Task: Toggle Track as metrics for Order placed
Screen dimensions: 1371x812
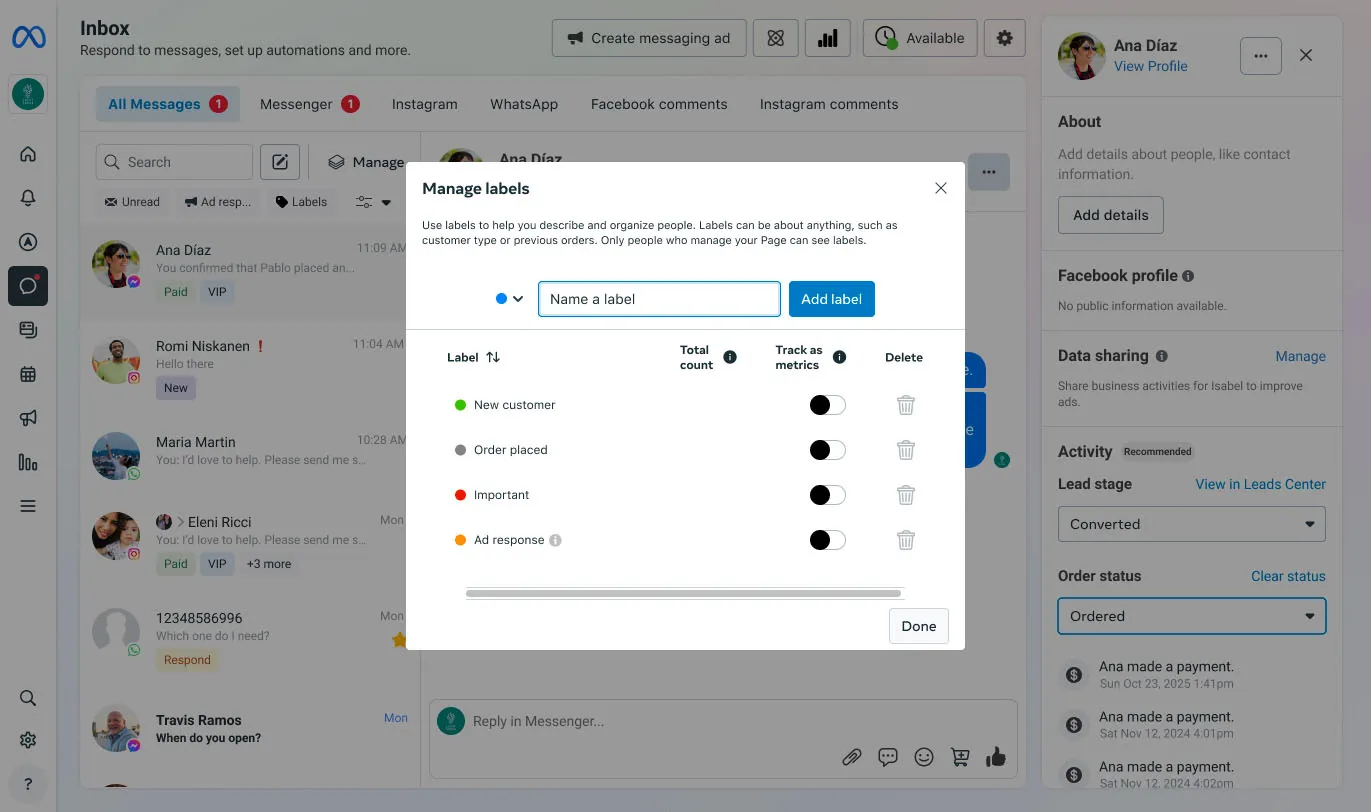Action: click(827, 450)
